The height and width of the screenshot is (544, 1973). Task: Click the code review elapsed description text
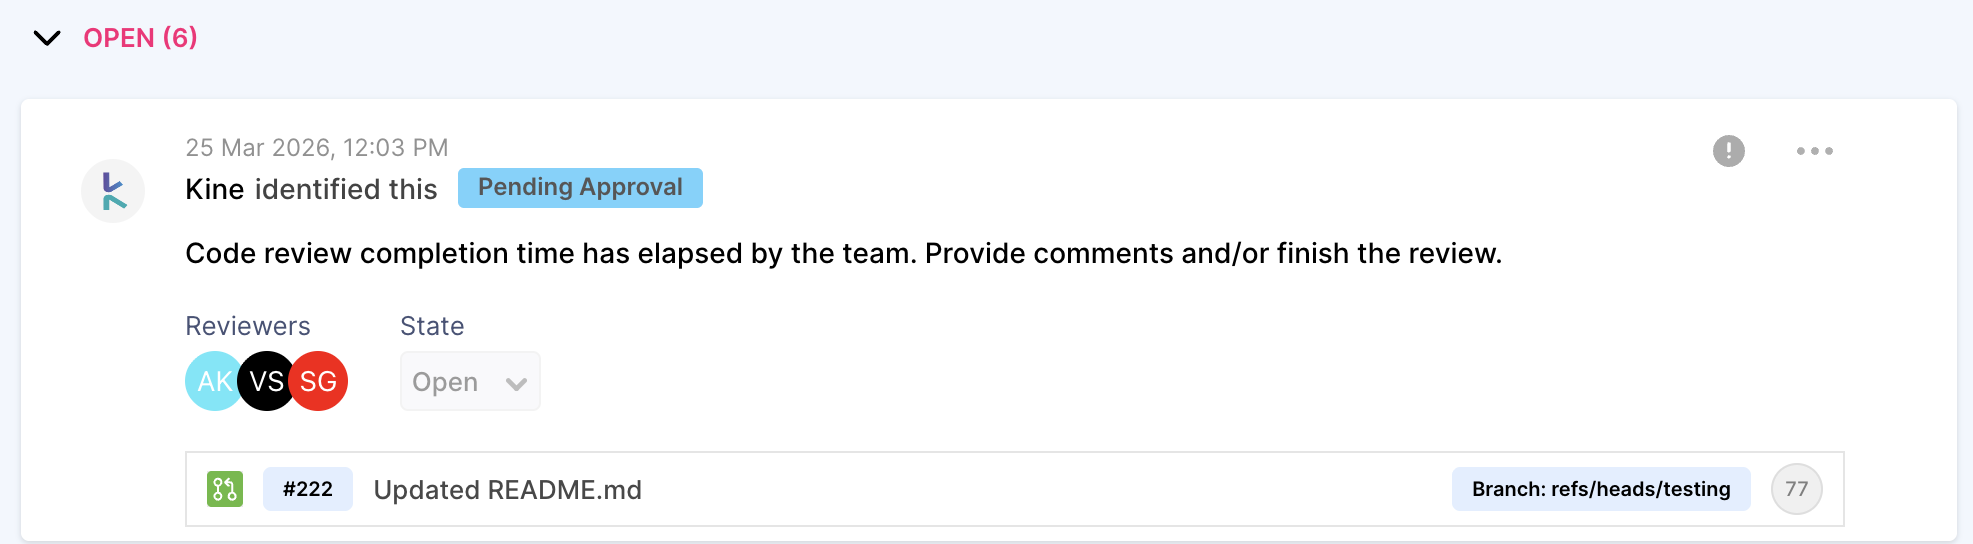843,254
